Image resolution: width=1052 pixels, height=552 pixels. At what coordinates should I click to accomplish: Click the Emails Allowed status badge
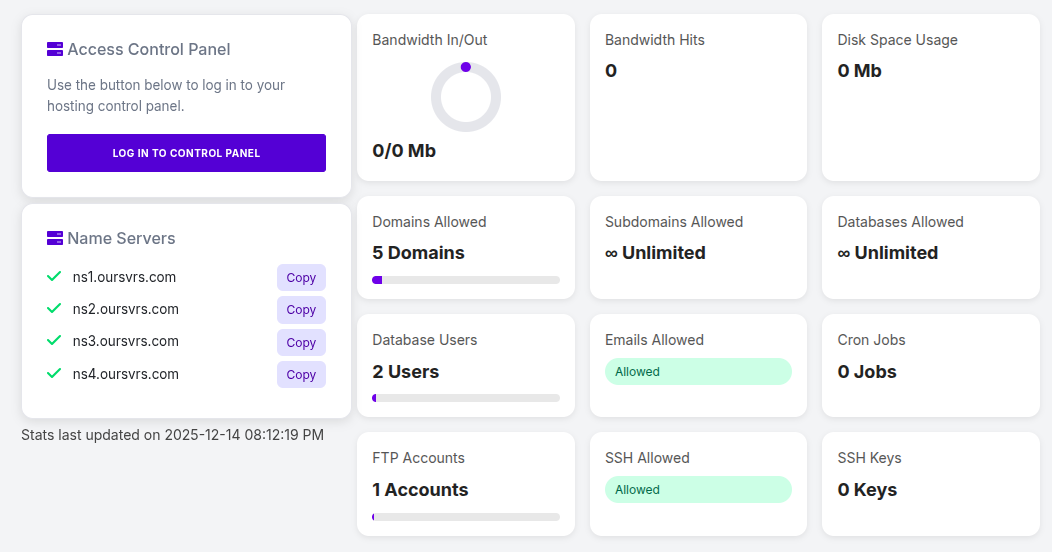(x=698, y=372)
